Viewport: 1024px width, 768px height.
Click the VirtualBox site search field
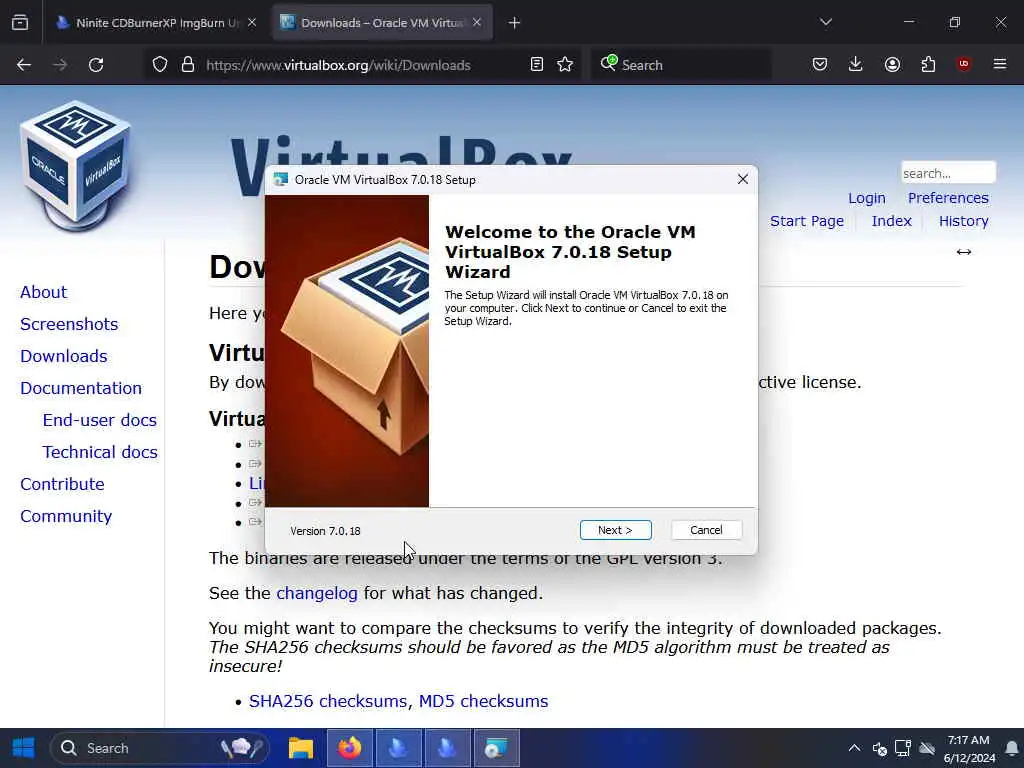(x=948, y=173)
